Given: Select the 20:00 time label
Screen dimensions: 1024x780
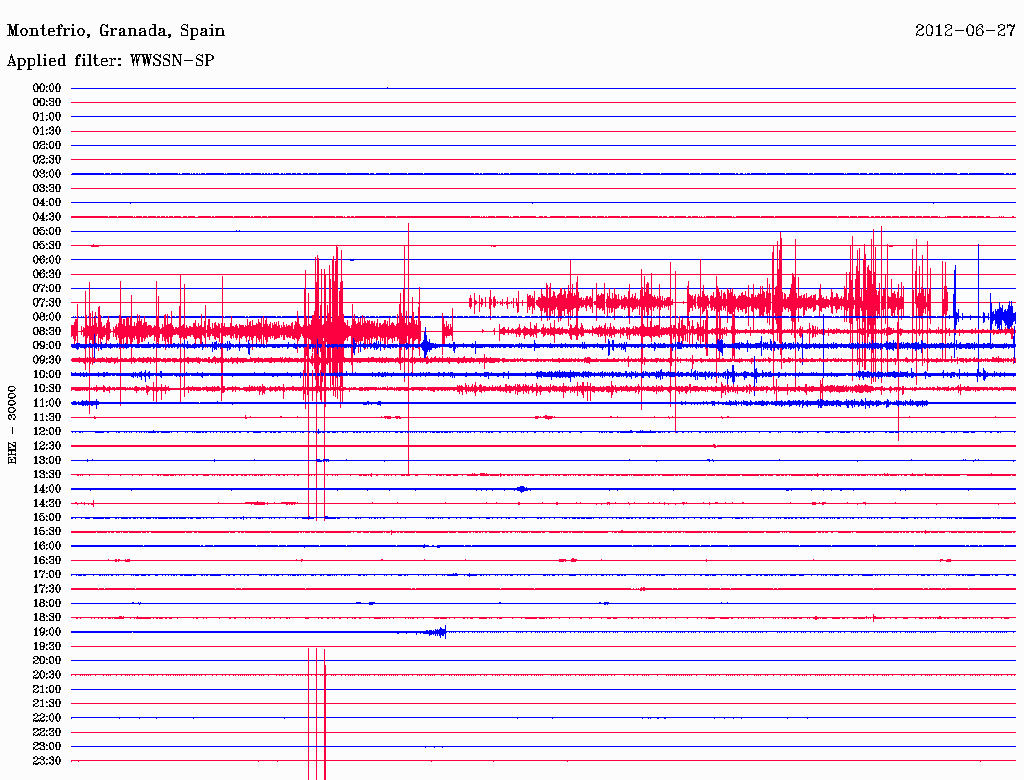Looking at the screenshot, I should click(x=47, y=660).
